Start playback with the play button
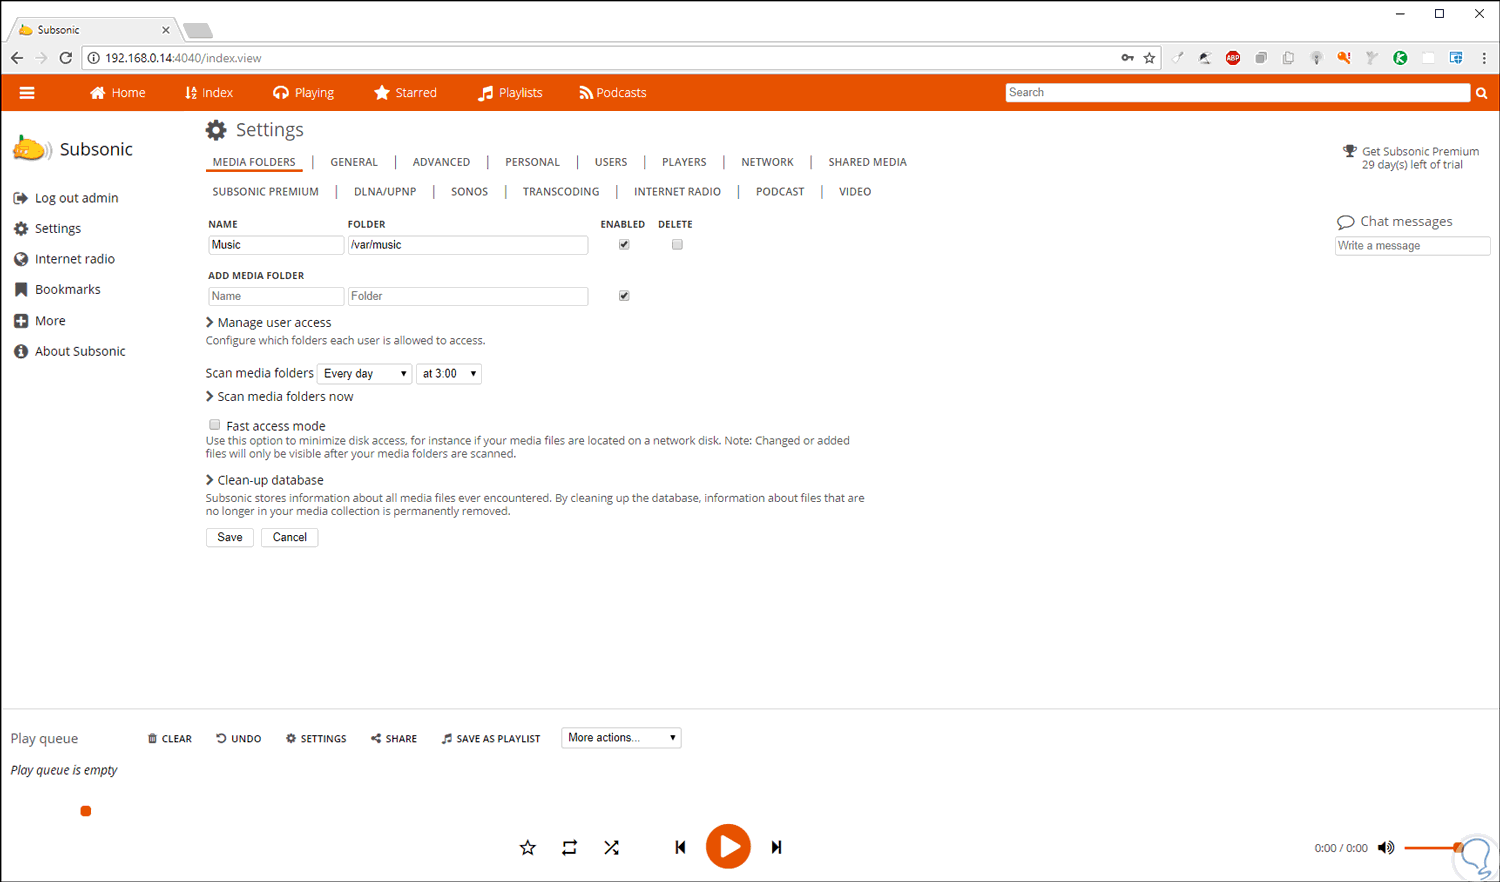The height and width of the screenshot is (882, 1500). click(x=728, y=847)
